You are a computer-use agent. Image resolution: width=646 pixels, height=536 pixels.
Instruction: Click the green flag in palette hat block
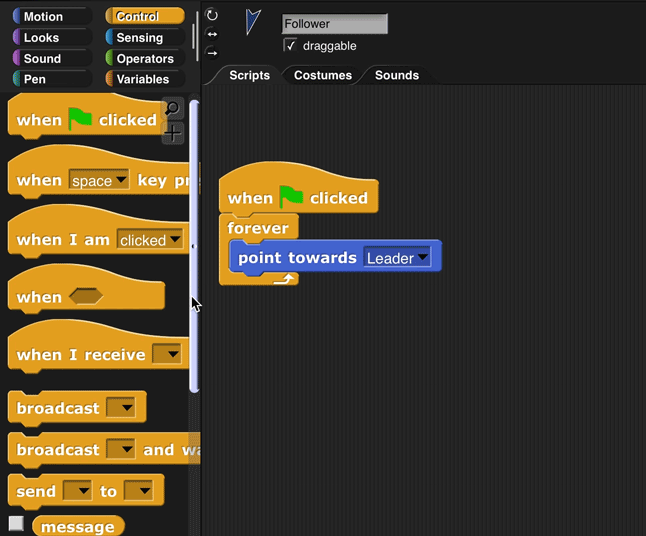pyautogui.click(x=80, y=119)
